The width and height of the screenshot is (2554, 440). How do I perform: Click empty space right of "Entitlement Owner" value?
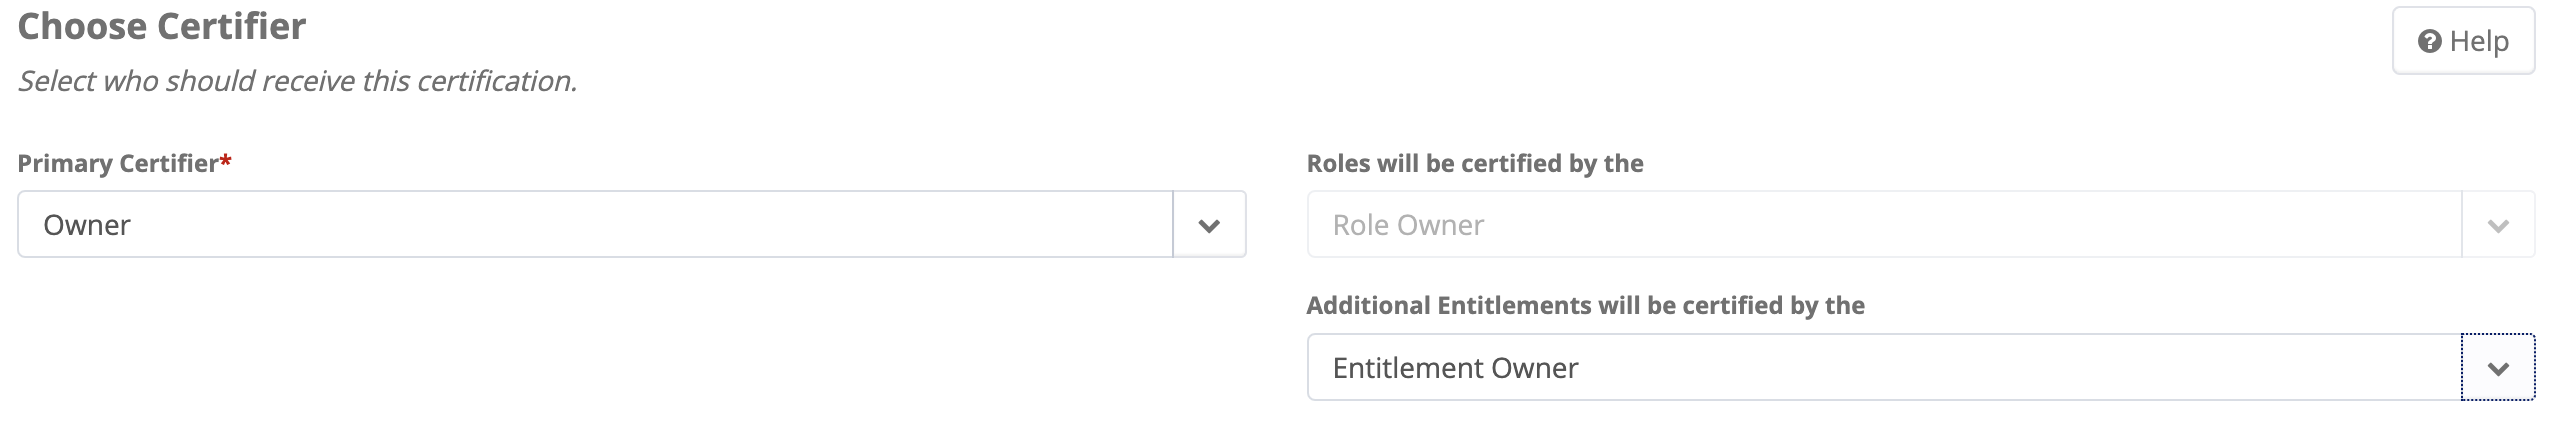(x=2000, y=368)
